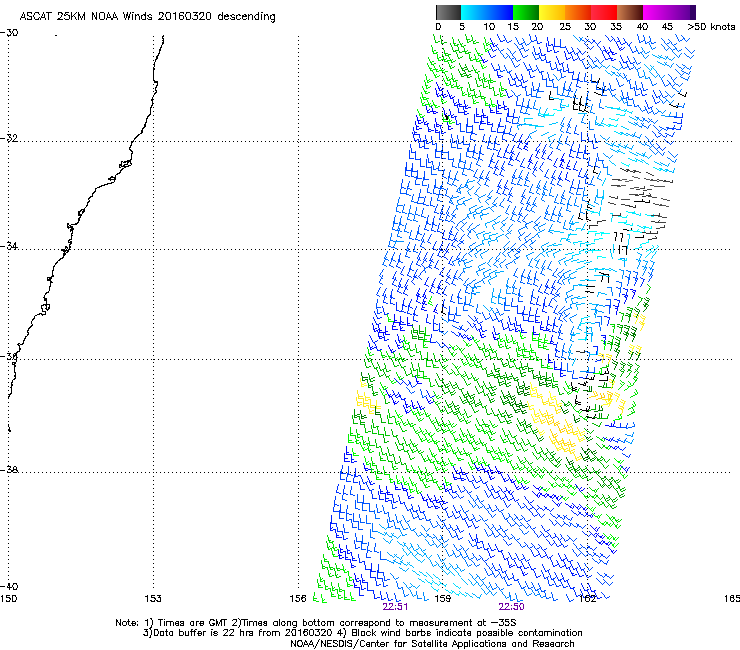
Task: Click the longitude label '153'
Action: (153, 599)
